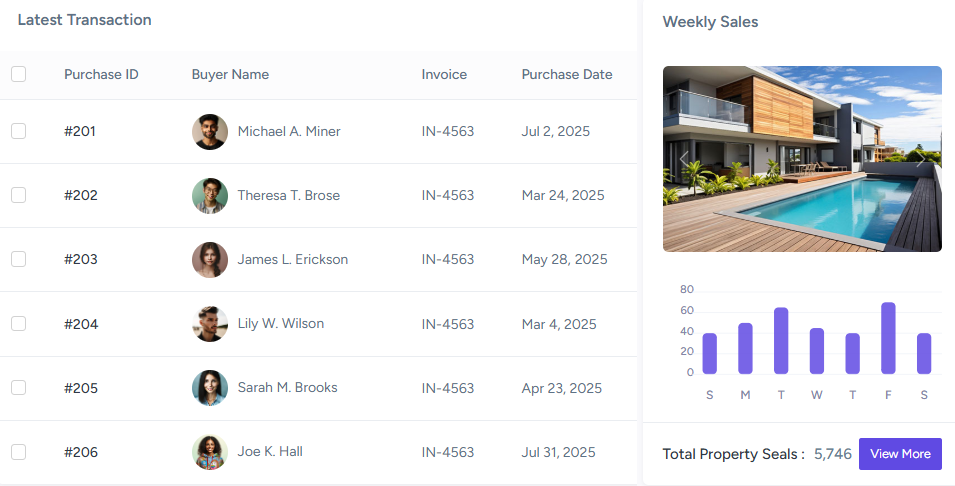Sort by the Purchase ID column header
The width and height of the screenshot is (955, 486).
click(101, 74)
